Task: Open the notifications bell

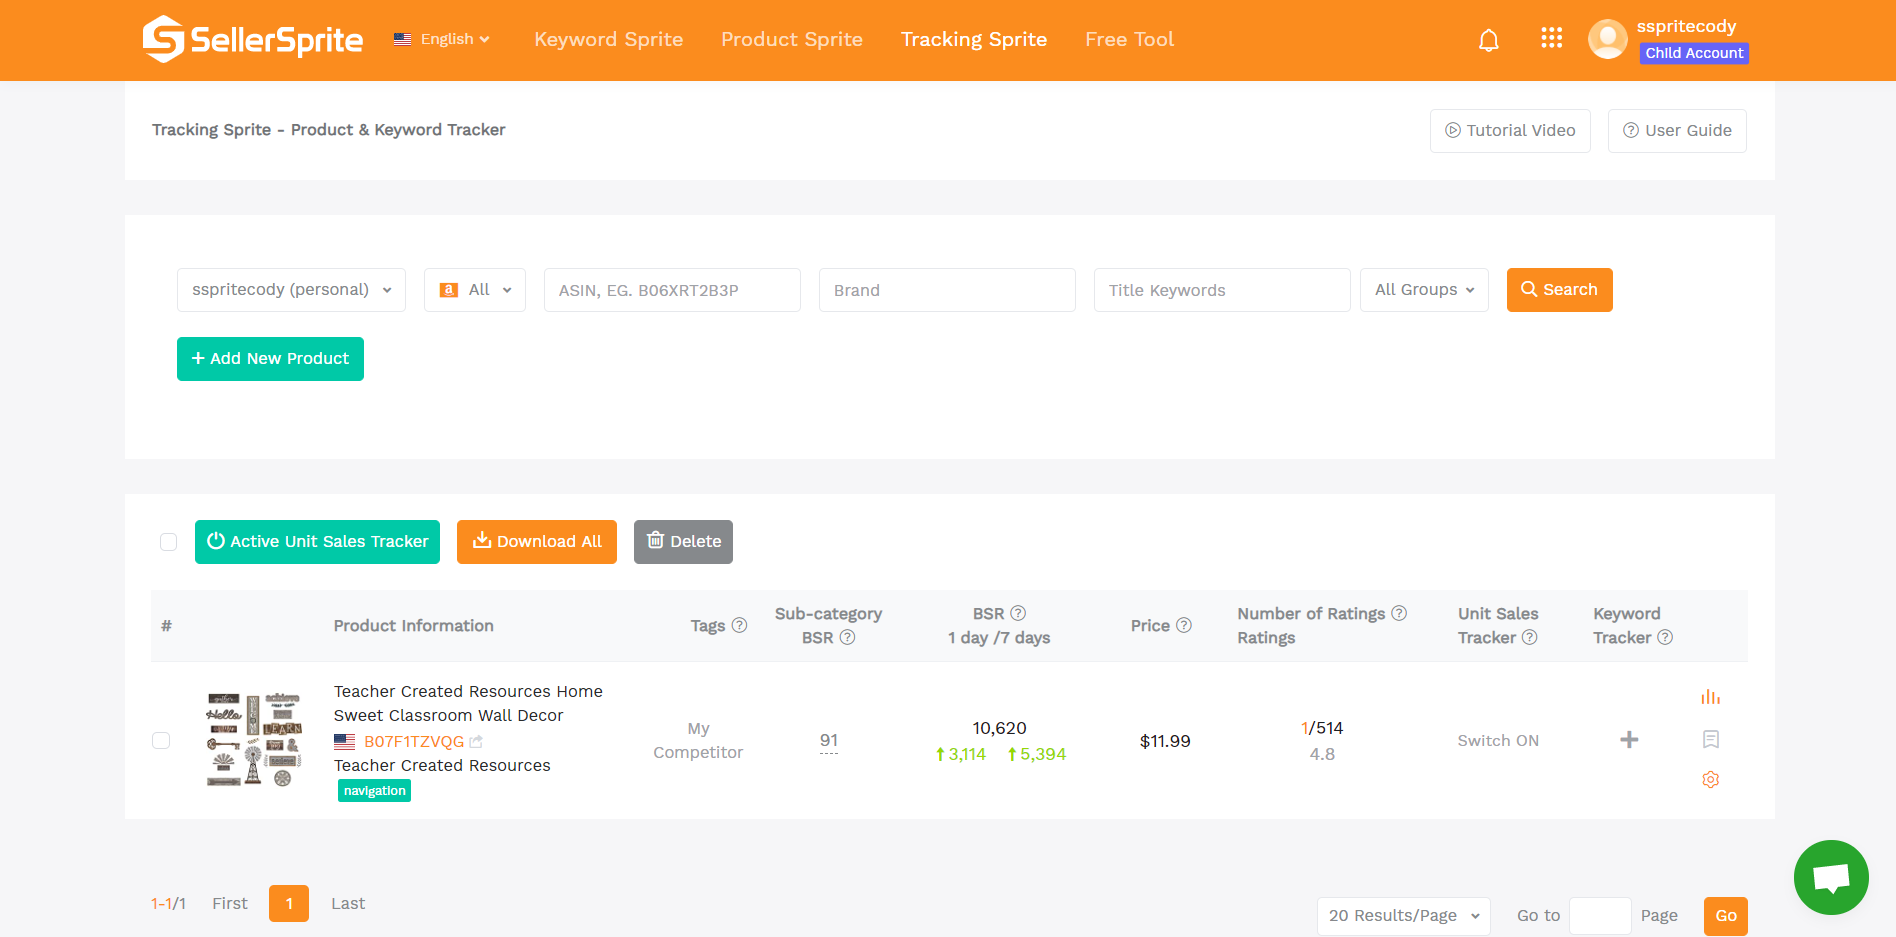Action: [x=1489, y=40]
